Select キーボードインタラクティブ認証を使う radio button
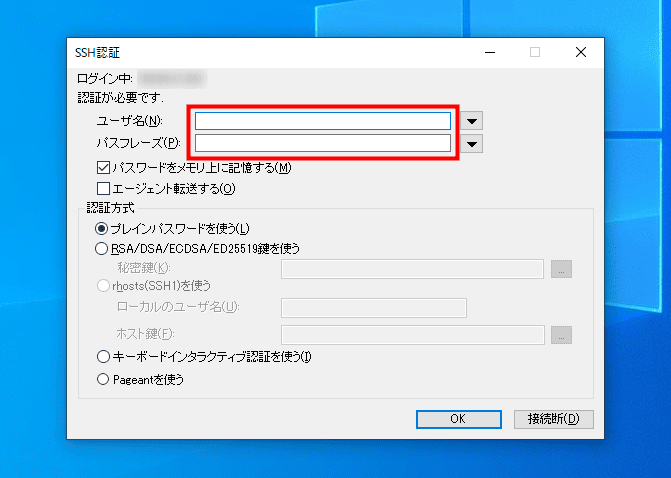 pos(103,356)
